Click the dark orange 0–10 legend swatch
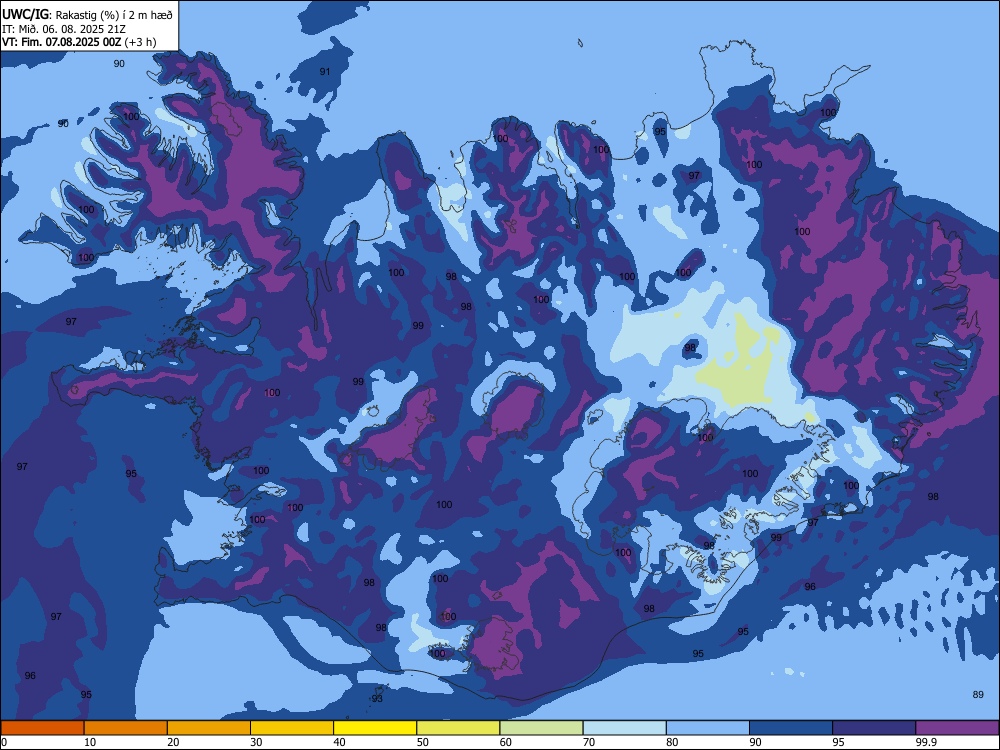 pos(42,728)
